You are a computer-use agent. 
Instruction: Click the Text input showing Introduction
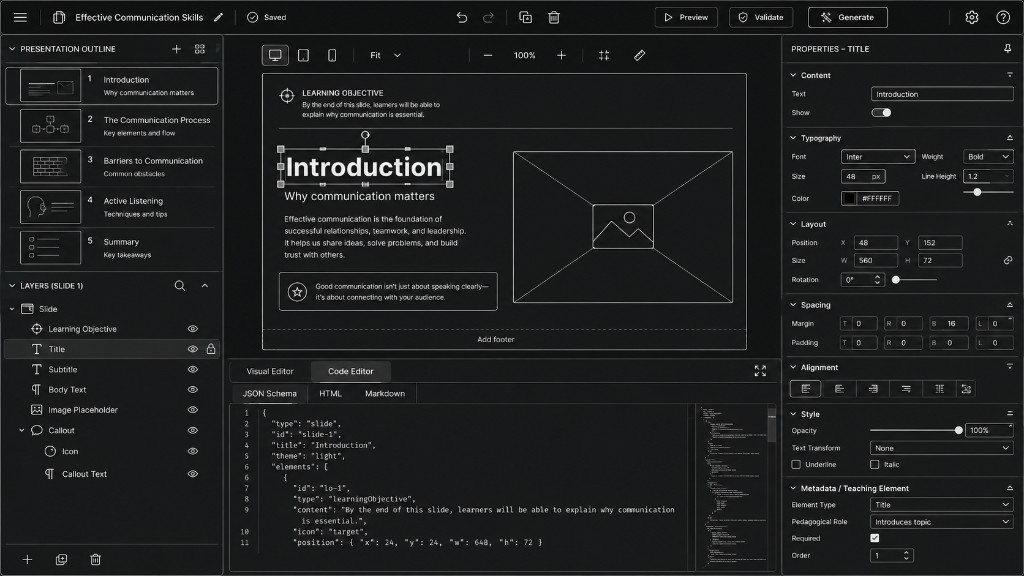pos(942,94)
